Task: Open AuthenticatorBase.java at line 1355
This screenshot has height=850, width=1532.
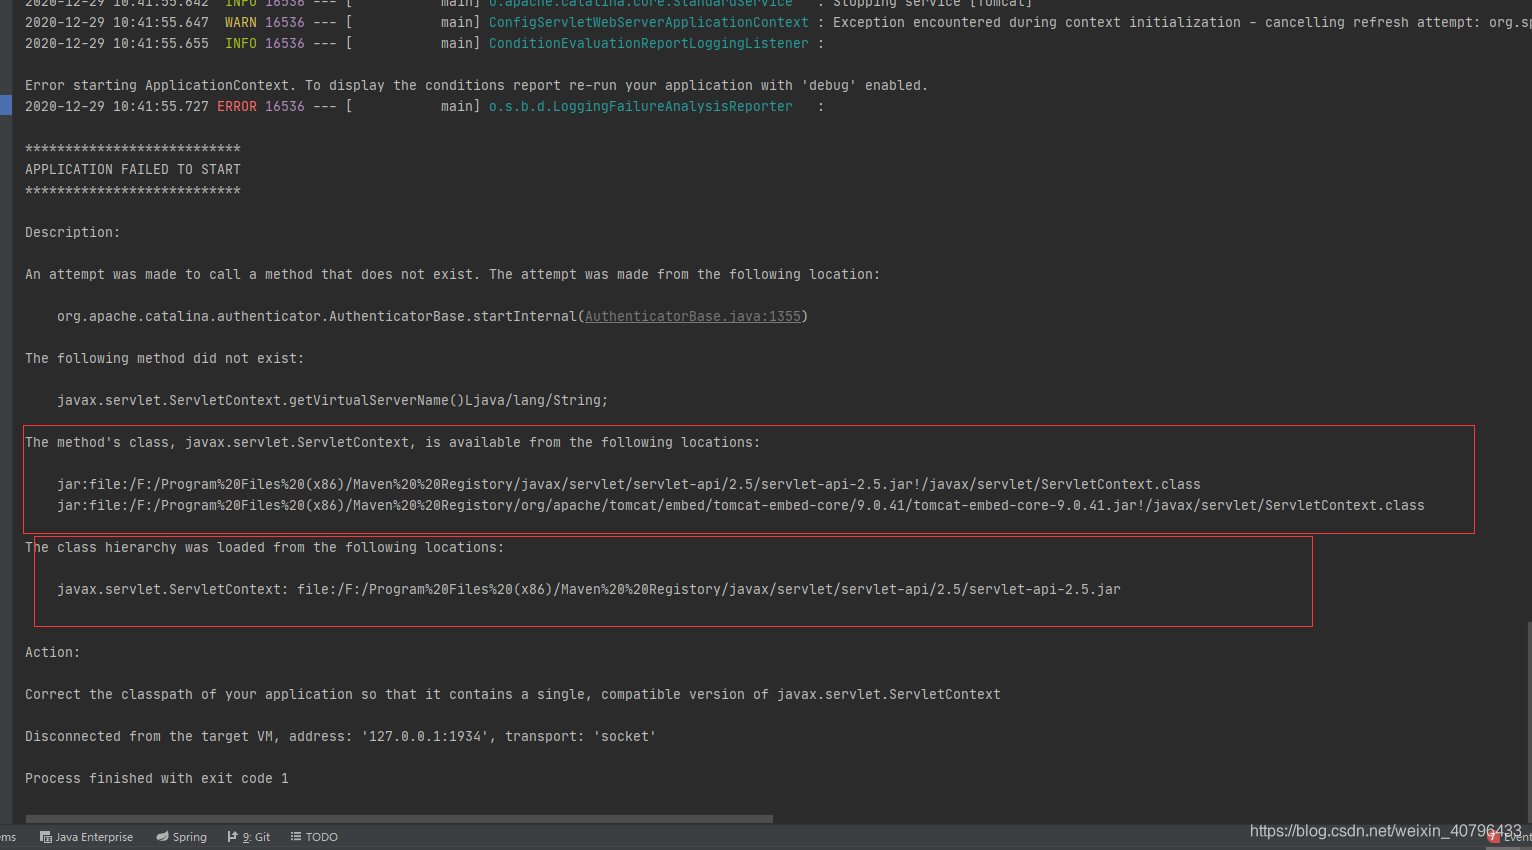Action: [693, 316]
